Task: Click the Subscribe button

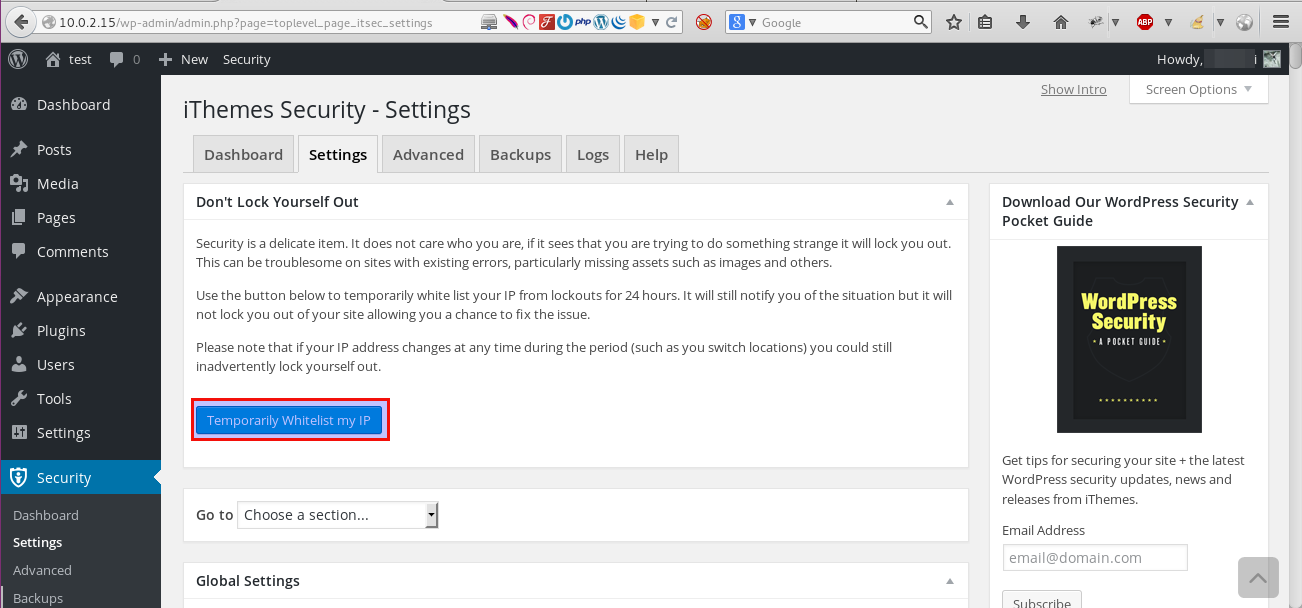Action: (1041, 600)
